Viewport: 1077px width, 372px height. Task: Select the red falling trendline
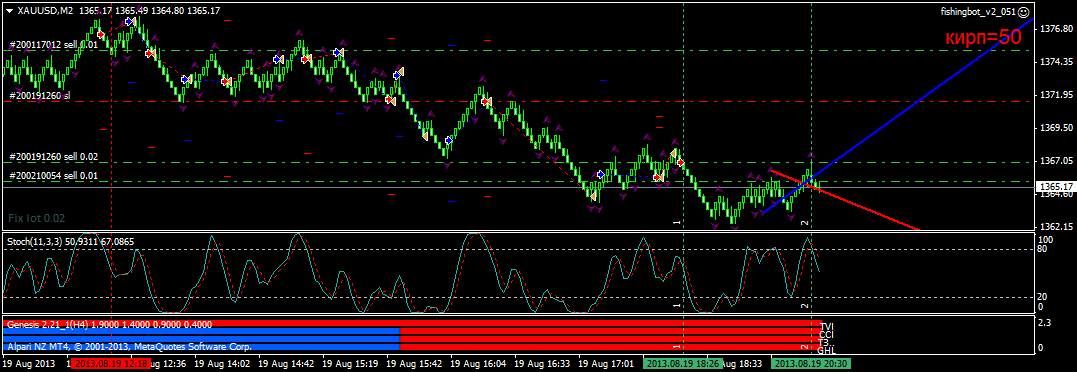[845, 200]
